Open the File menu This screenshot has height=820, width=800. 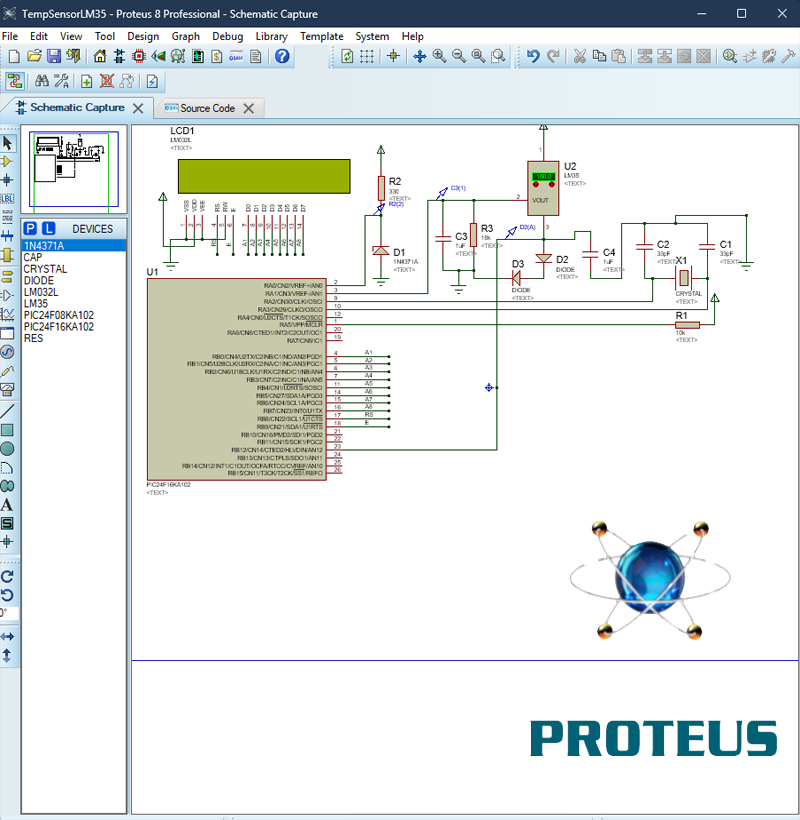tap(10, 36)
